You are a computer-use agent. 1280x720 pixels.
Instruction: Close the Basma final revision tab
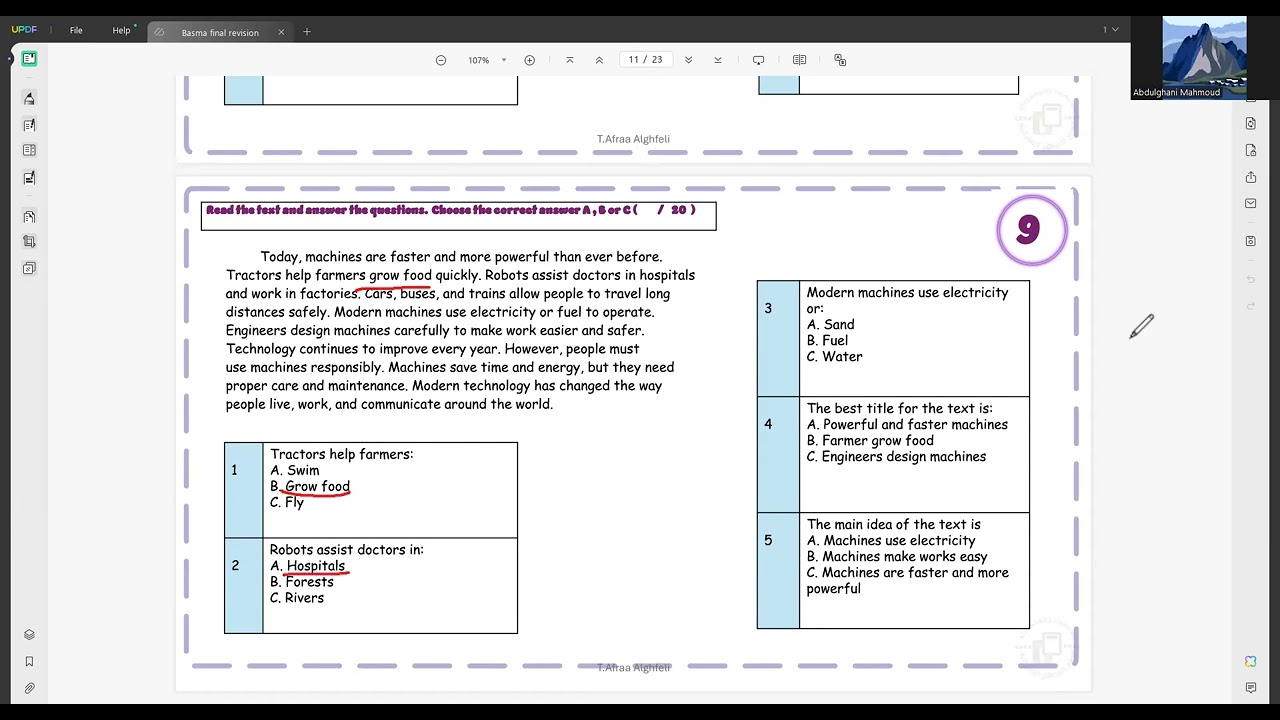point(281,32)
